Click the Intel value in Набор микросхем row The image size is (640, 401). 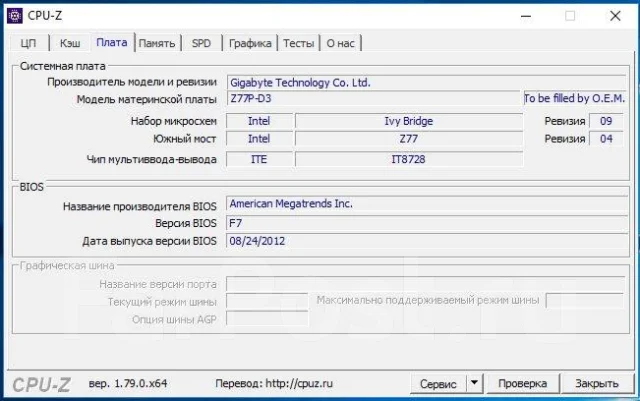259,121
